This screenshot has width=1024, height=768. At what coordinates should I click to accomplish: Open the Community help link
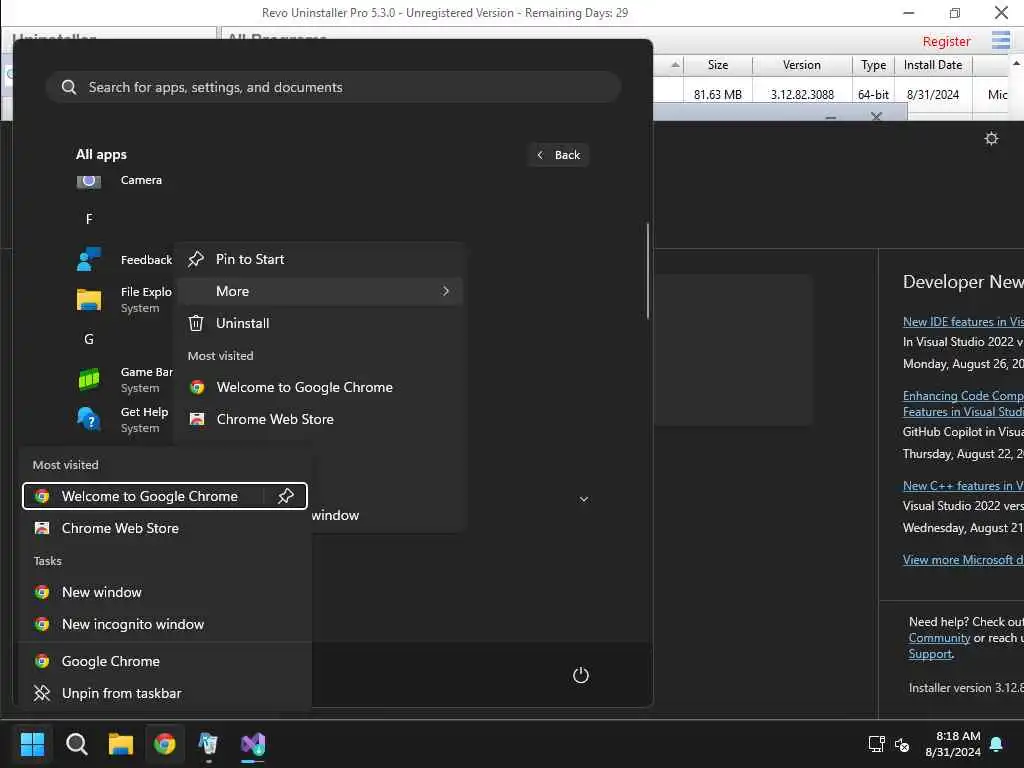tap(939, 638)
